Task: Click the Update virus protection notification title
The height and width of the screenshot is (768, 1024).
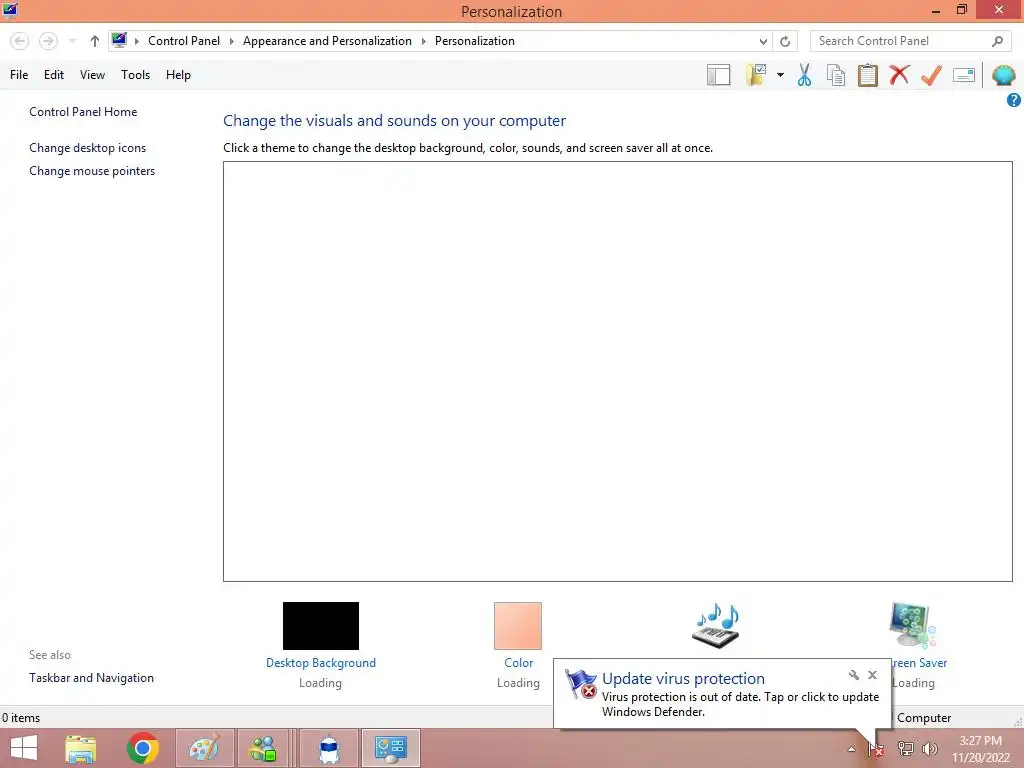Action: (683, 679)
